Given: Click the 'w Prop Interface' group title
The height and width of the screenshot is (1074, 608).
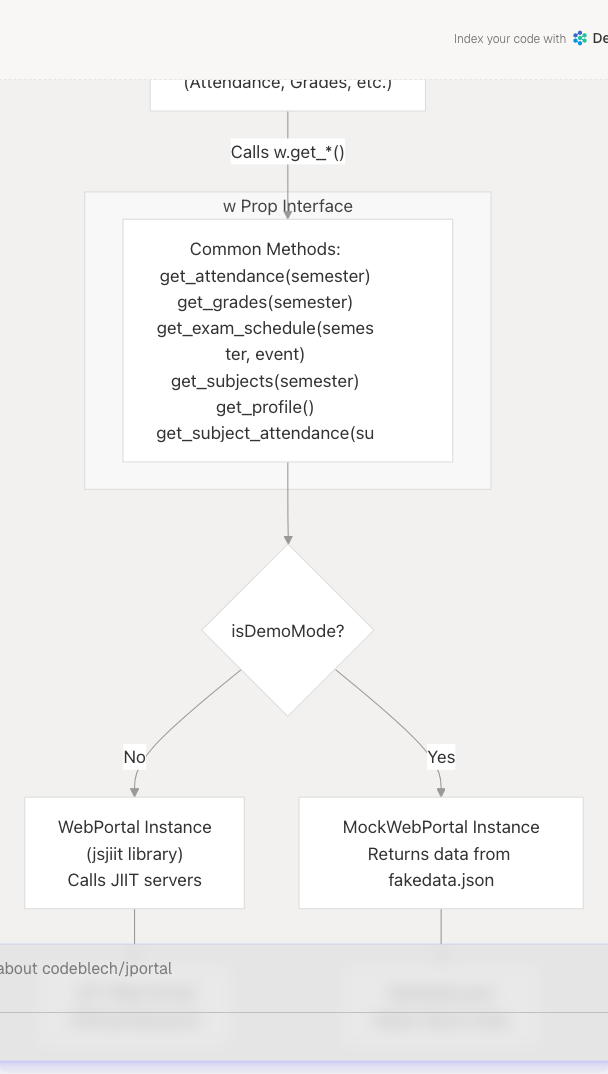Looking at the screenshot, I should (288, 206).
